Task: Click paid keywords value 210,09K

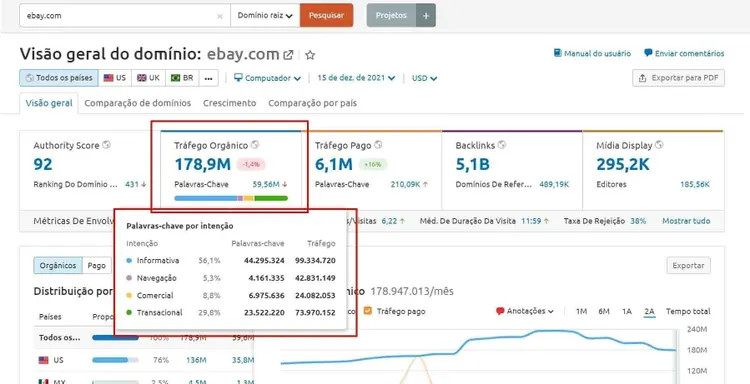Action: [405, 184]
